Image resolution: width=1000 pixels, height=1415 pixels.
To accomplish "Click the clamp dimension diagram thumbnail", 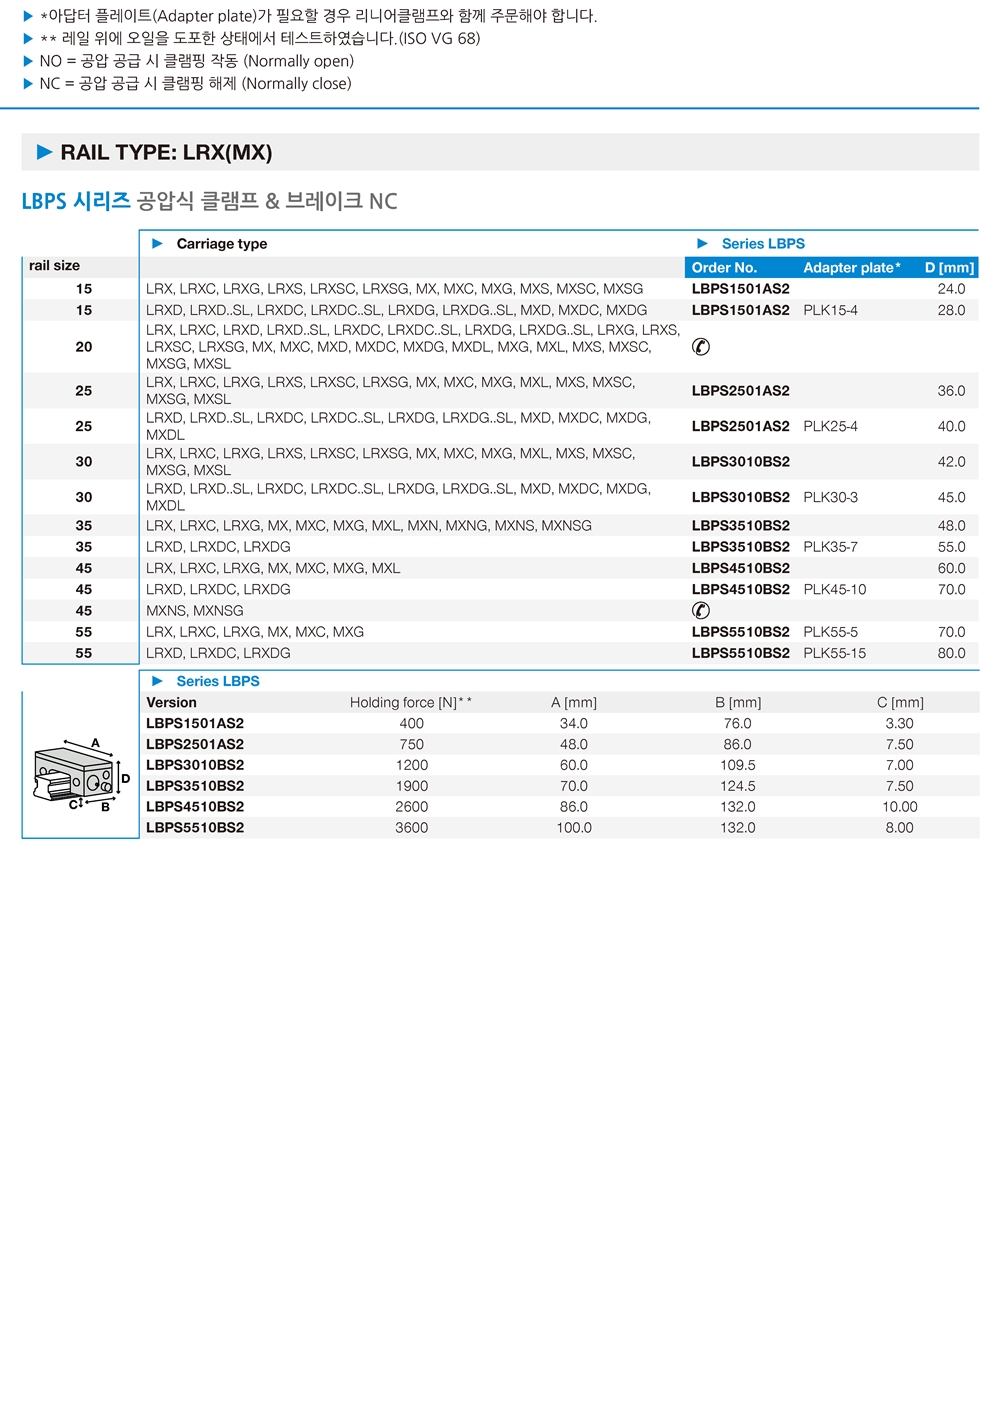I will point(81,776).
